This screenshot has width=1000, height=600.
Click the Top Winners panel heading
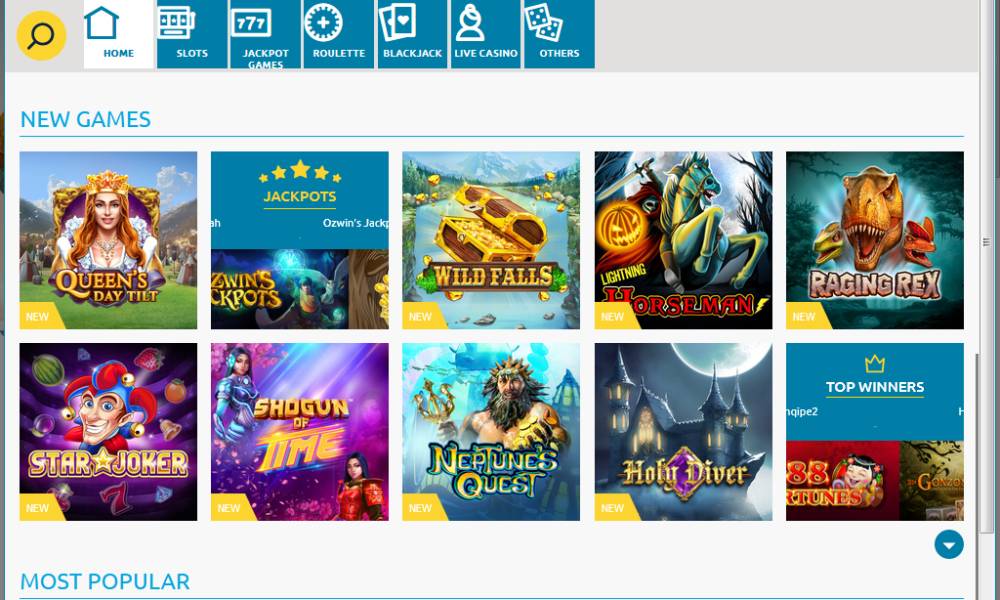(874, 387)
